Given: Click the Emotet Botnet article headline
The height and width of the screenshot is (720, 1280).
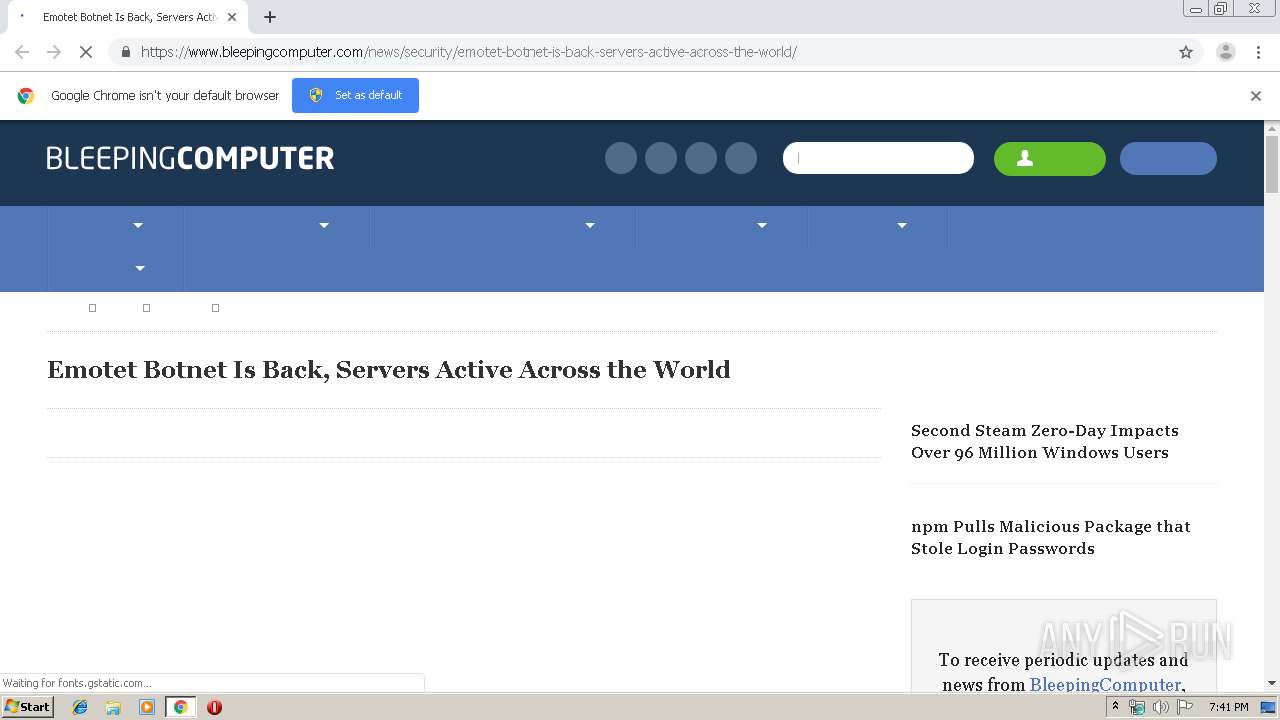Looking at the screenshot, I should [389, 369].
